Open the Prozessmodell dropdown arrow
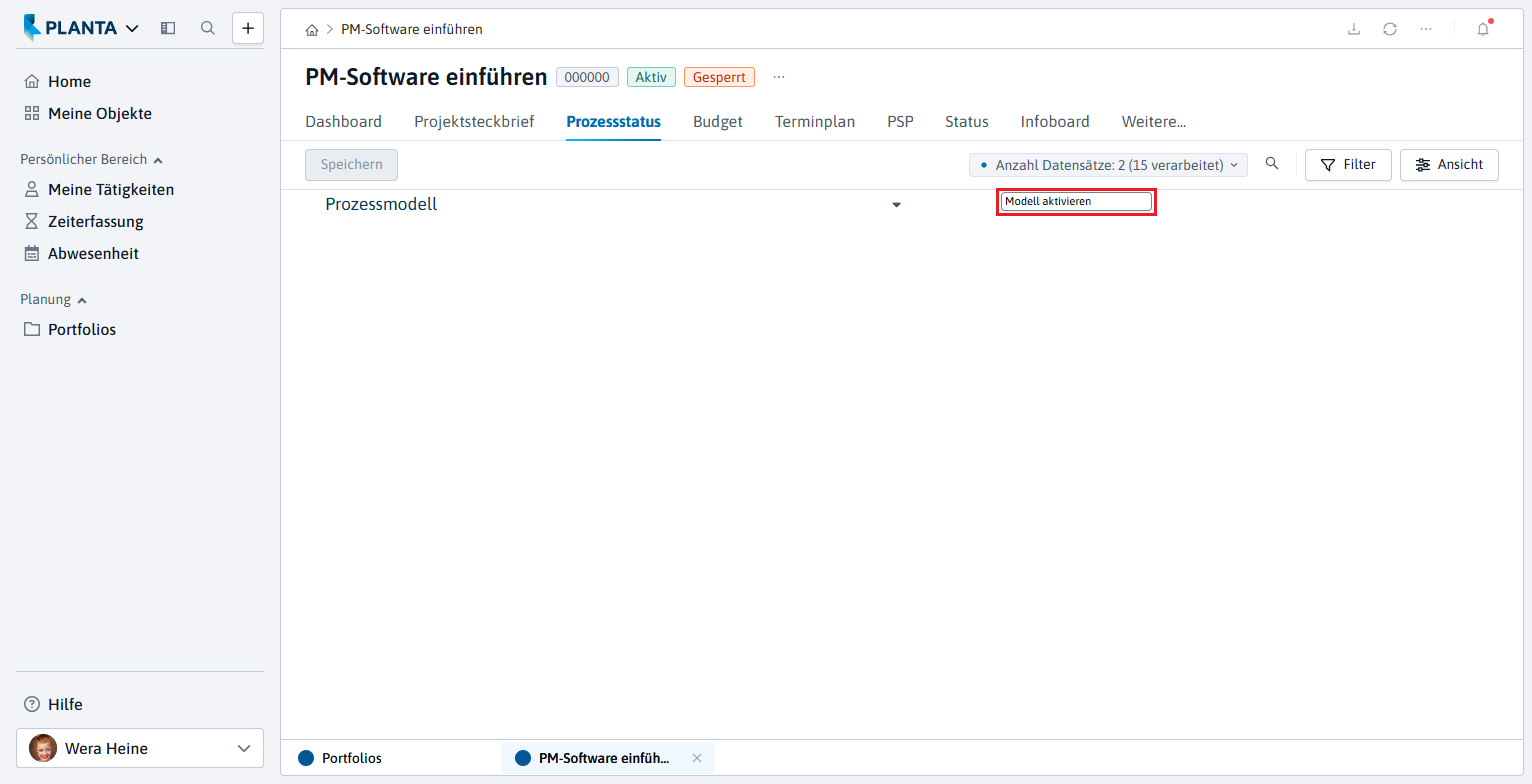The image size is (1532, 784). [896, 205]
